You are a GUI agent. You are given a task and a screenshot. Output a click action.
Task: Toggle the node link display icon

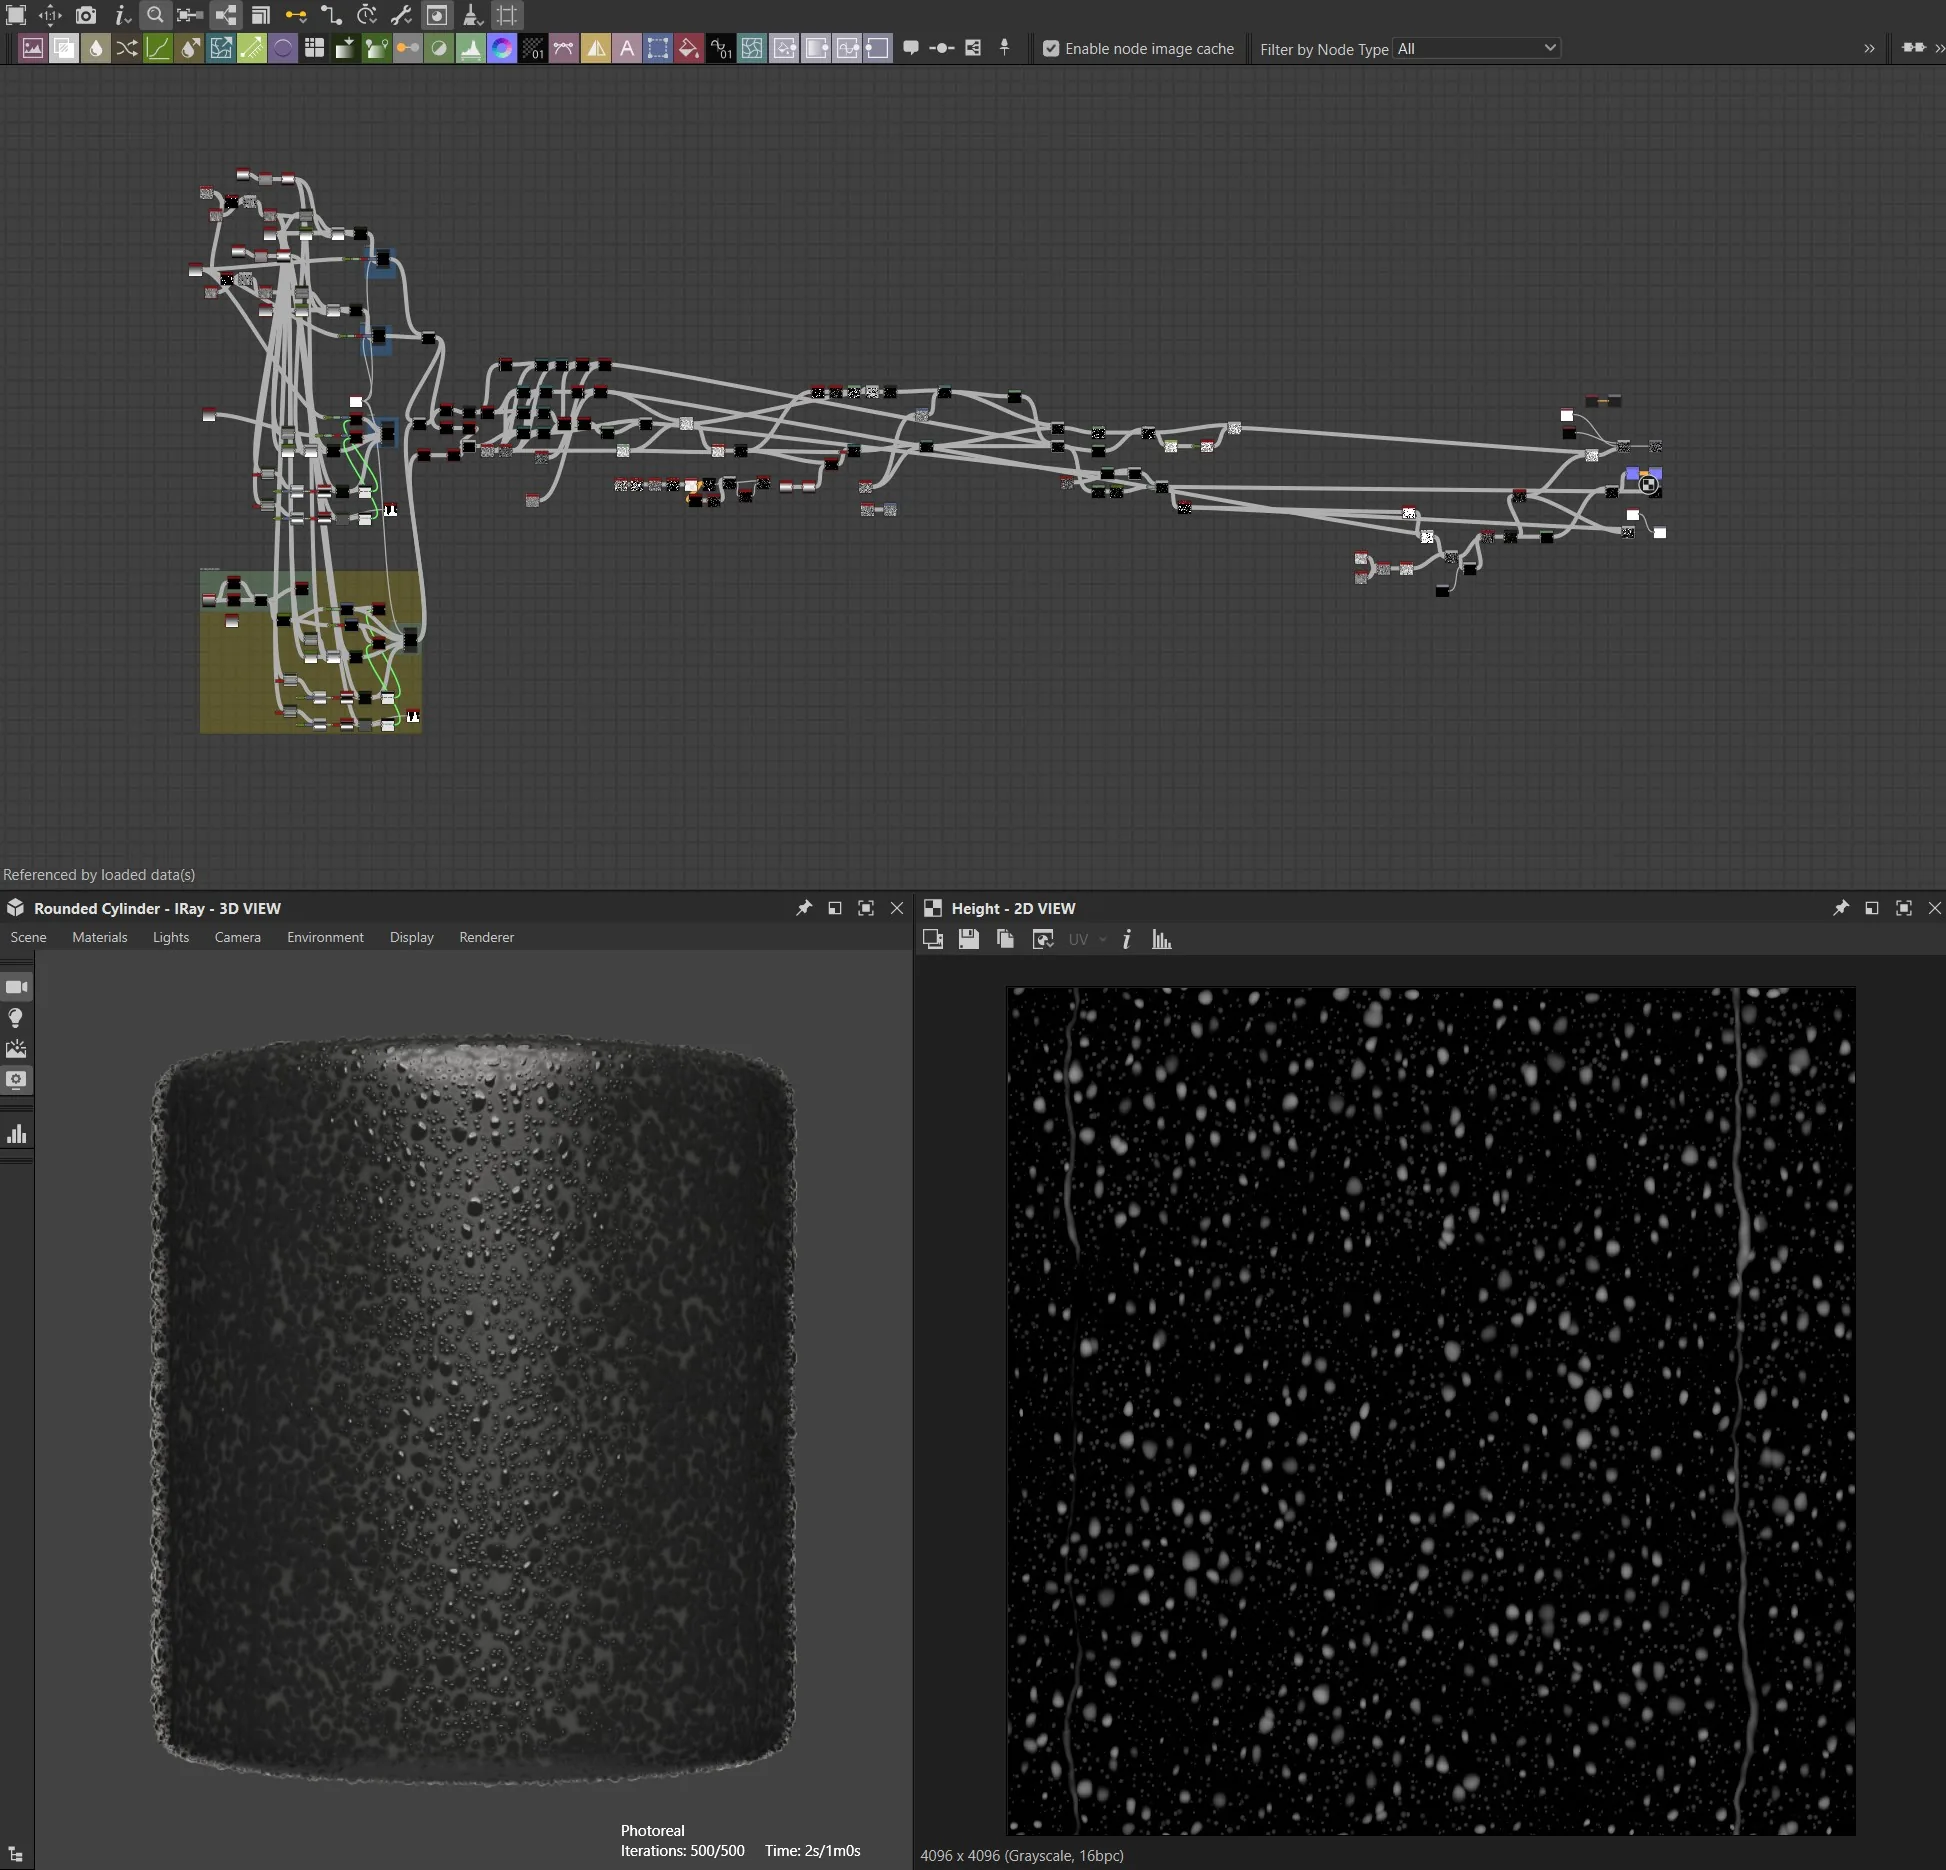(226, 15)
